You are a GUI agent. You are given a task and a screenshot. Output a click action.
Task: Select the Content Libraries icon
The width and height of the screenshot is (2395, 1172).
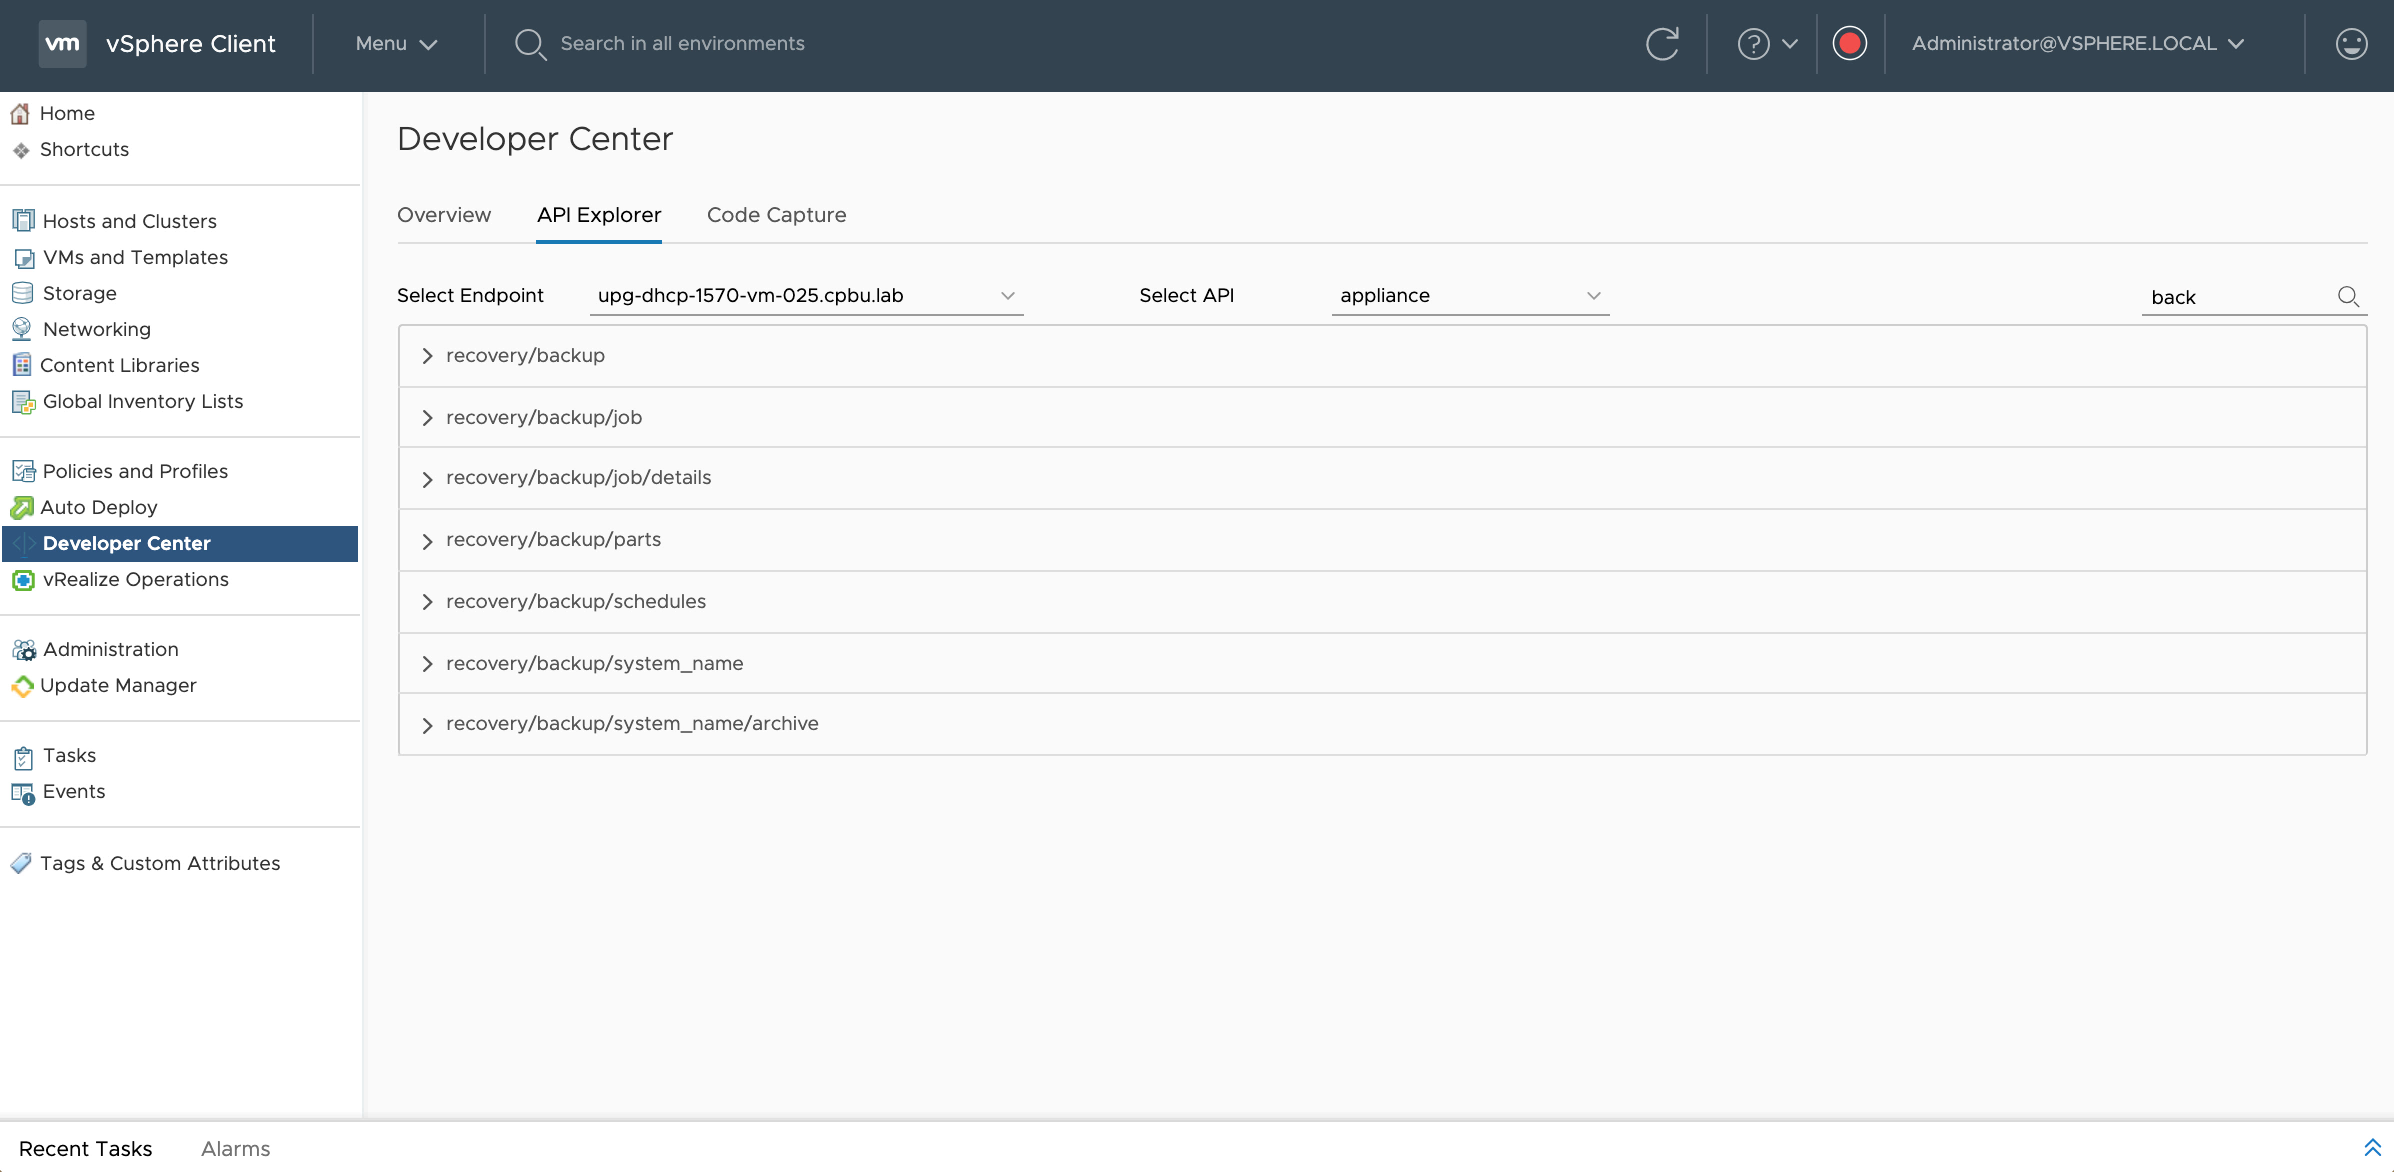22,364
